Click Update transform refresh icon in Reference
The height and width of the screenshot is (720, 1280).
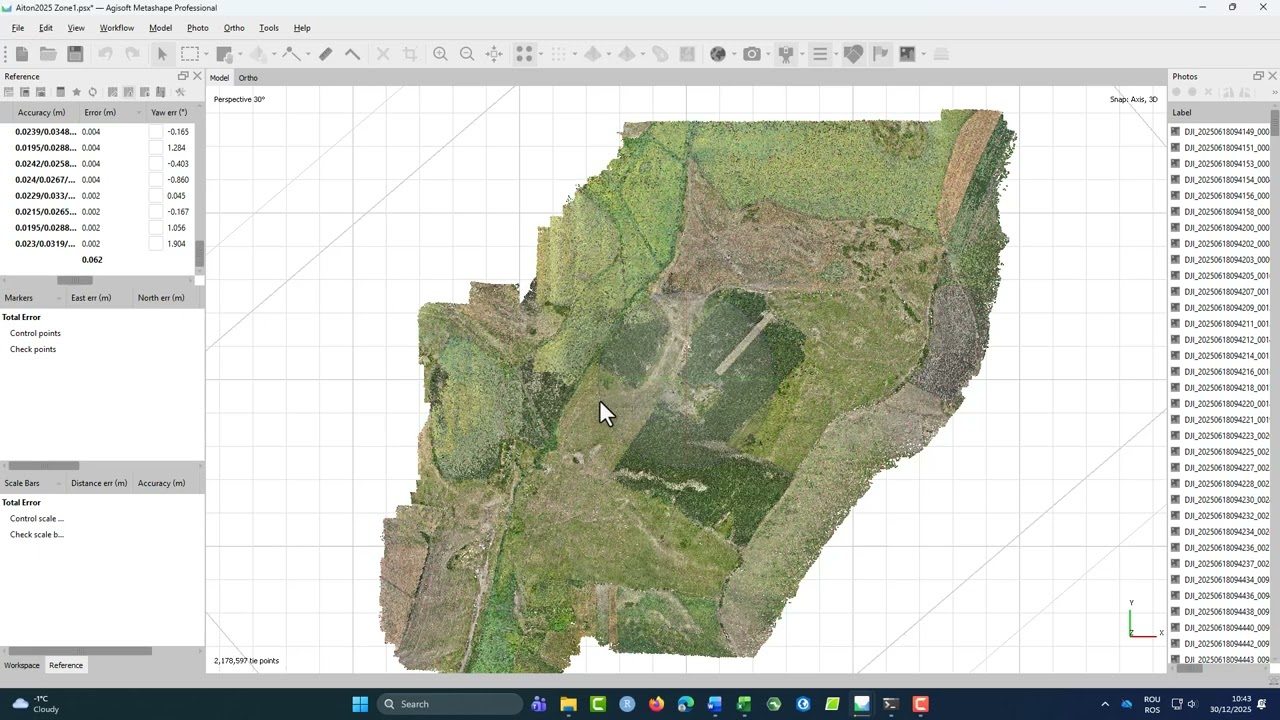[x=93, y=92]
